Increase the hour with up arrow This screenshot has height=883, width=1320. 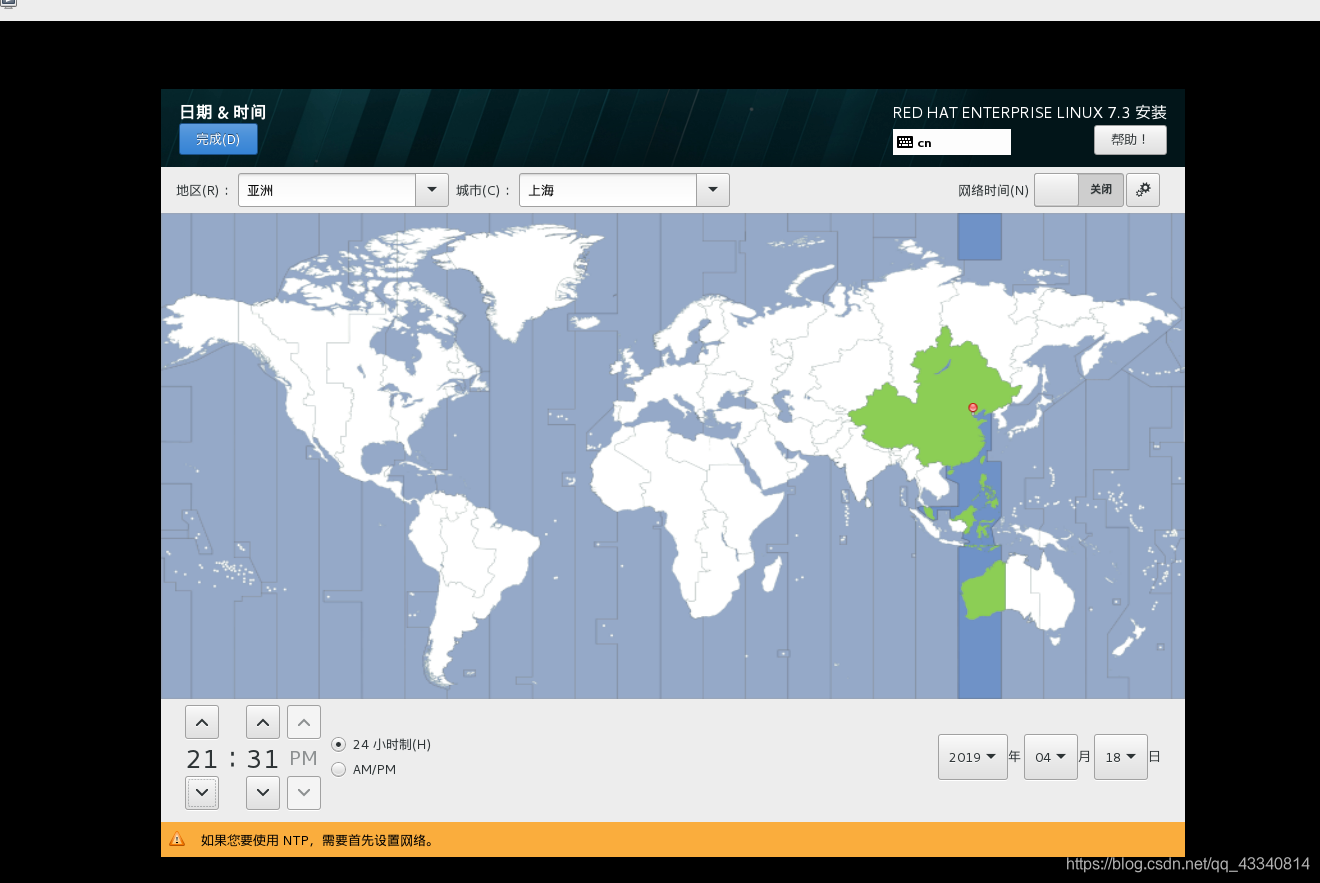click(202, 722)
